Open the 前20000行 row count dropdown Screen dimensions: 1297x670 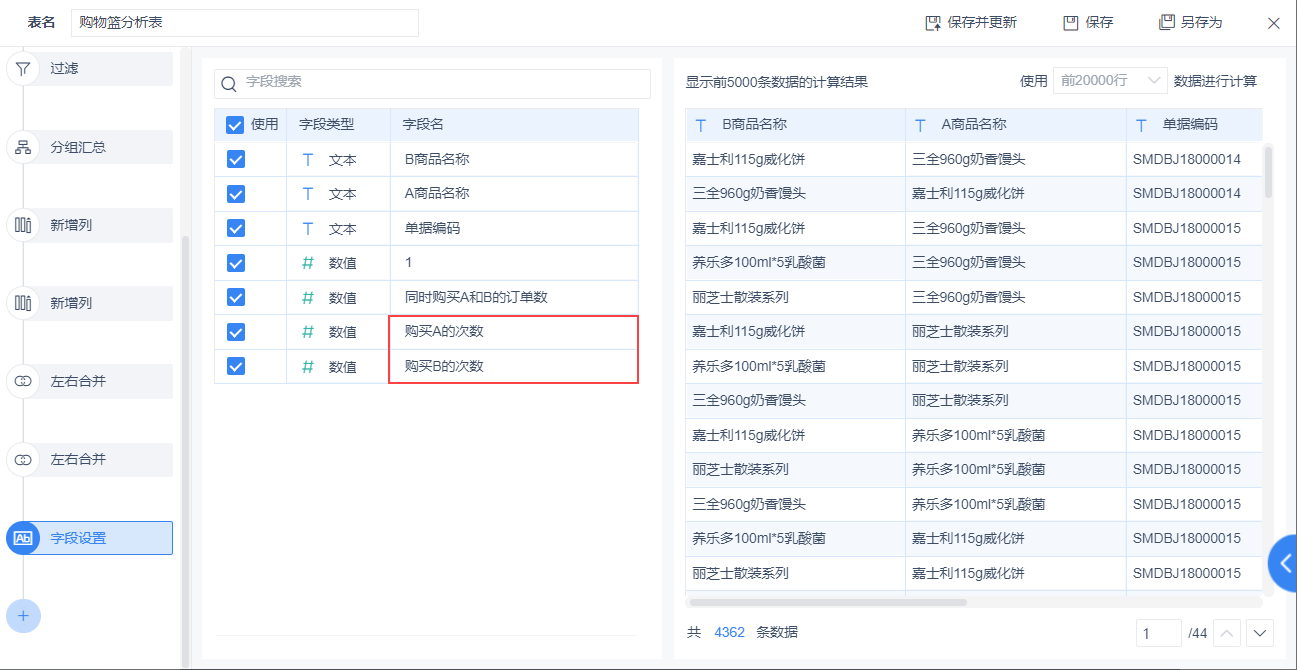pyautogui.click(x=1110, y=81)
